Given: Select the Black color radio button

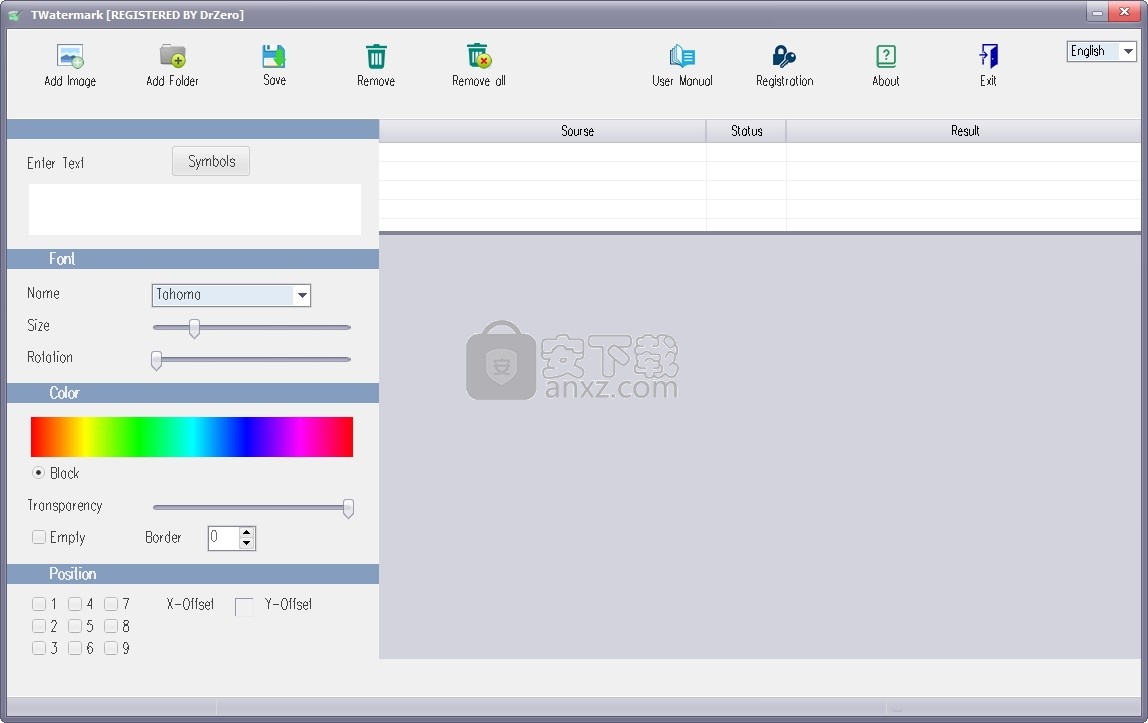Looking at the screenshot, I should click(x=38, y=473).
